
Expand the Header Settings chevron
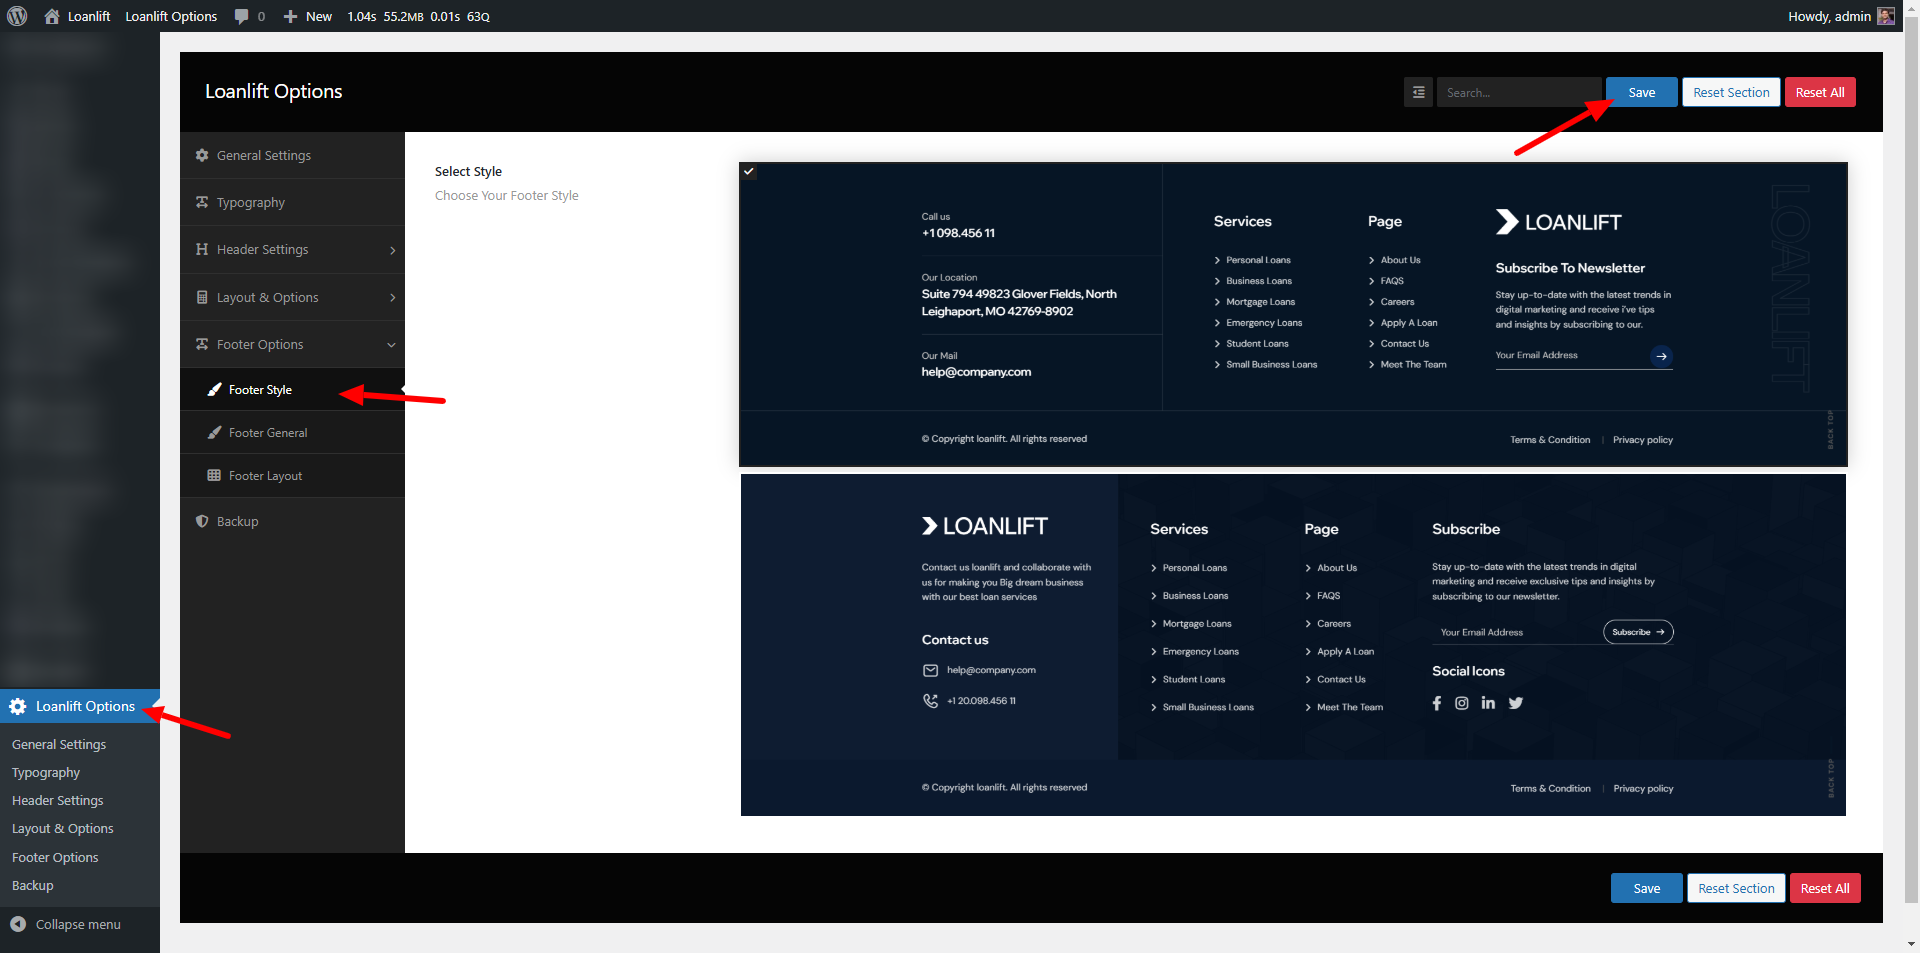coord(392,250)
